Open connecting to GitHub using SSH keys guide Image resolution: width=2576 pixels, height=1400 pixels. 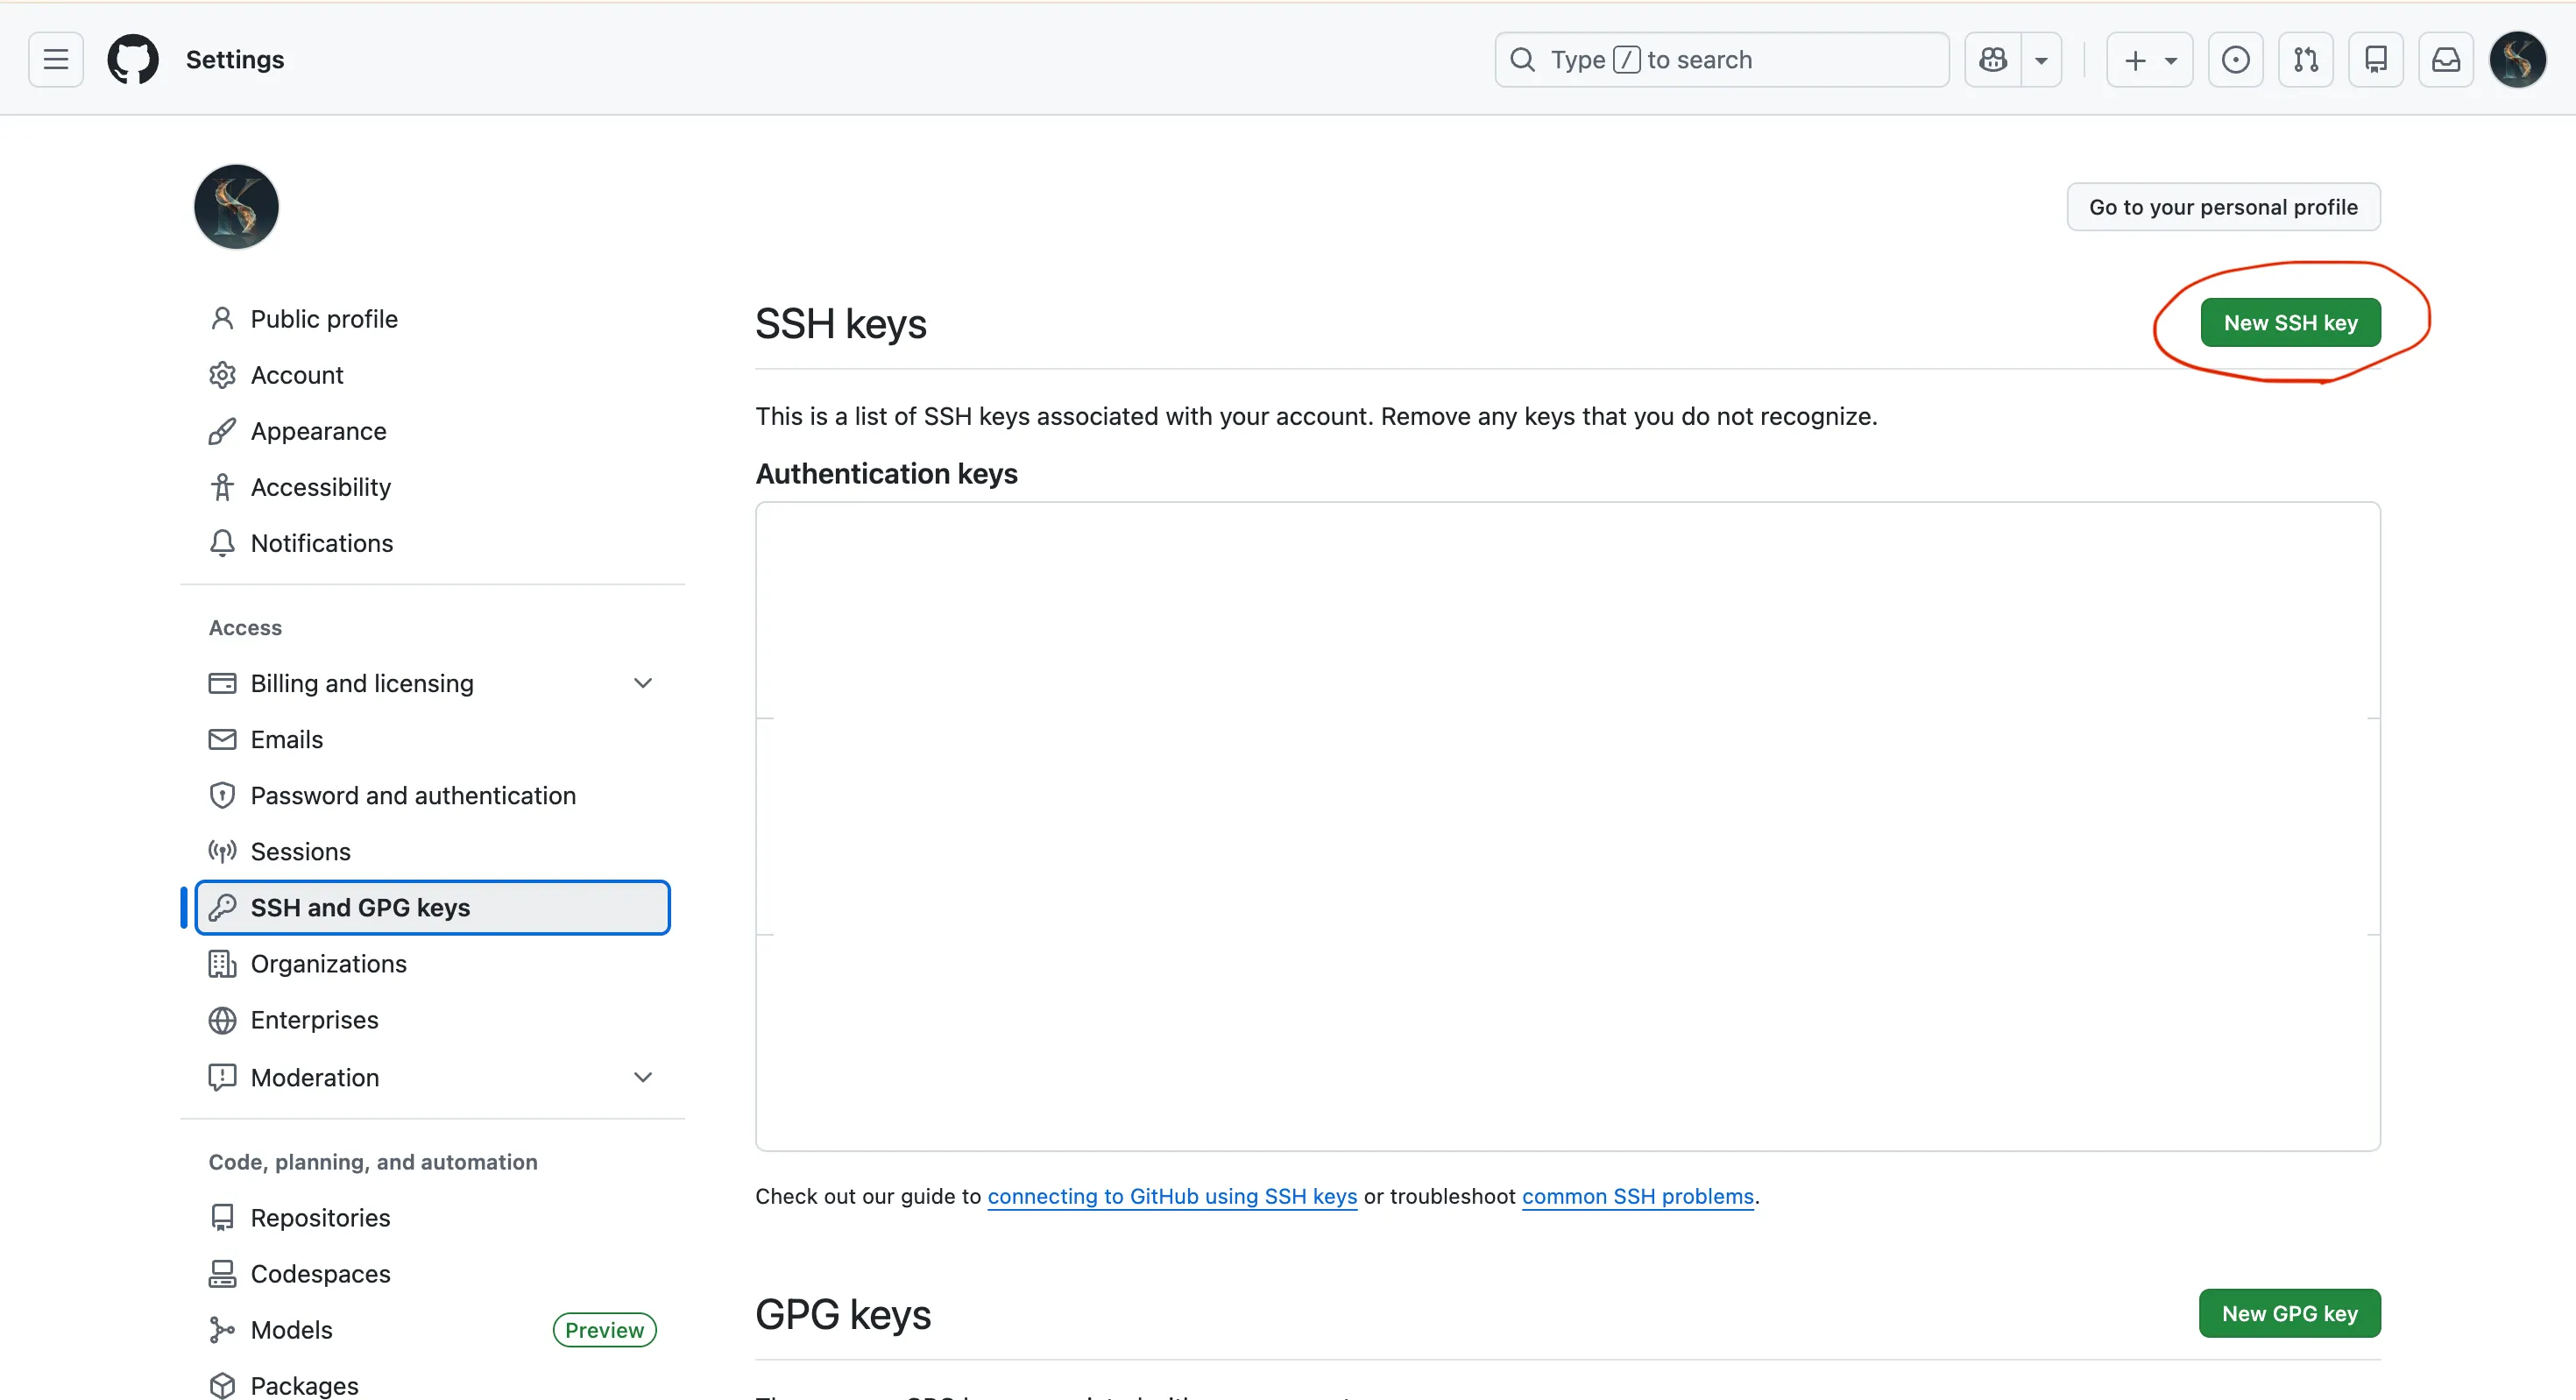(1172, 1197)
